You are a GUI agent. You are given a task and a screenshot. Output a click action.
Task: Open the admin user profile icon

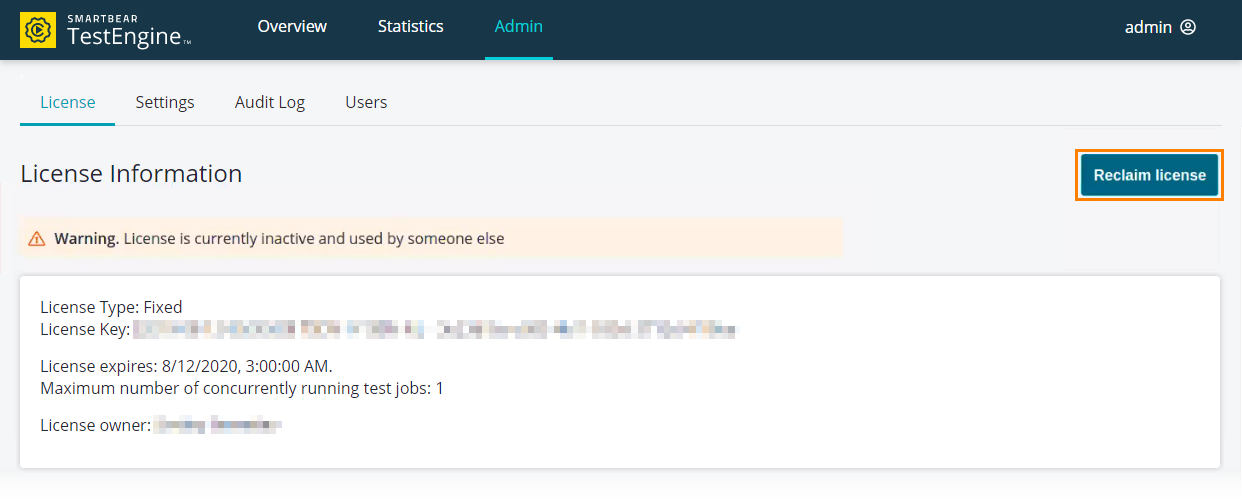click(1188, 28)
